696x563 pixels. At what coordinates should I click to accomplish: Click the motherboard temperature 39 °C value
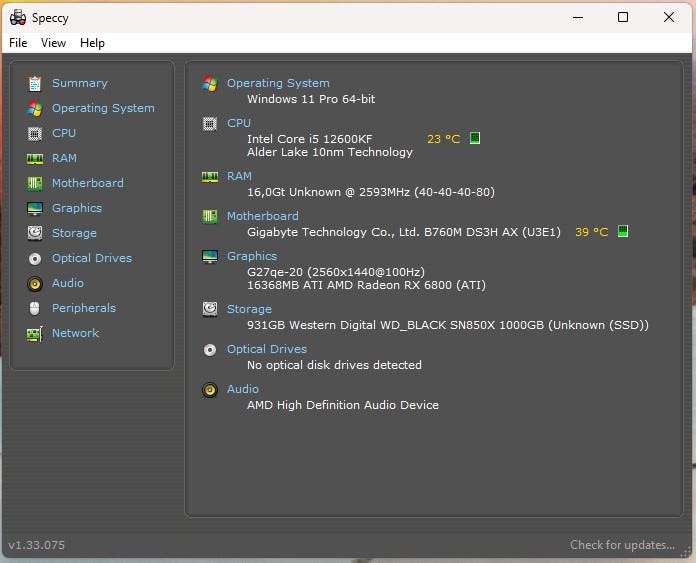tap(592, 232)
